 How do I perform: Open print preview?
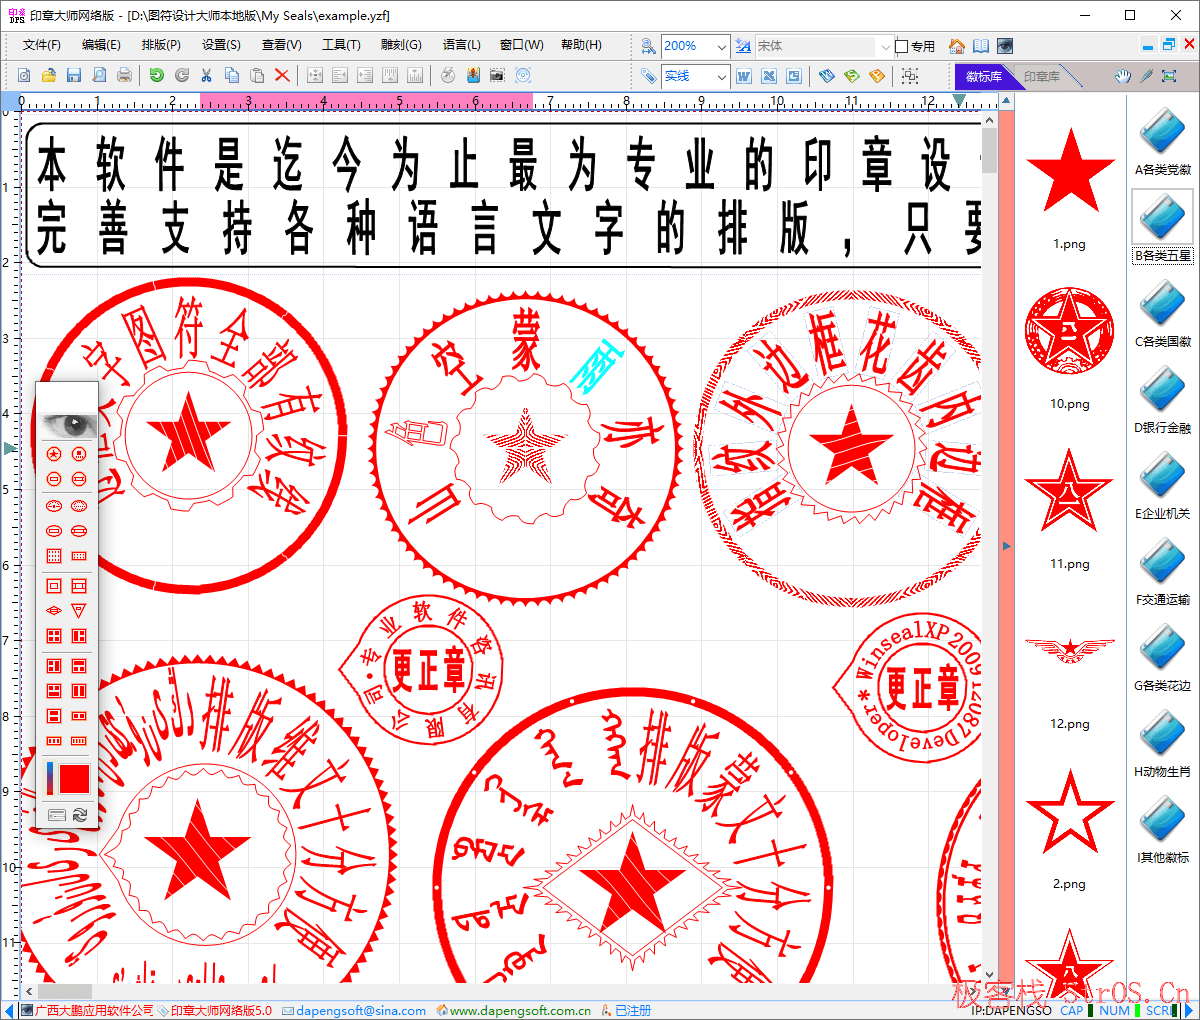(x=99, y=75)
